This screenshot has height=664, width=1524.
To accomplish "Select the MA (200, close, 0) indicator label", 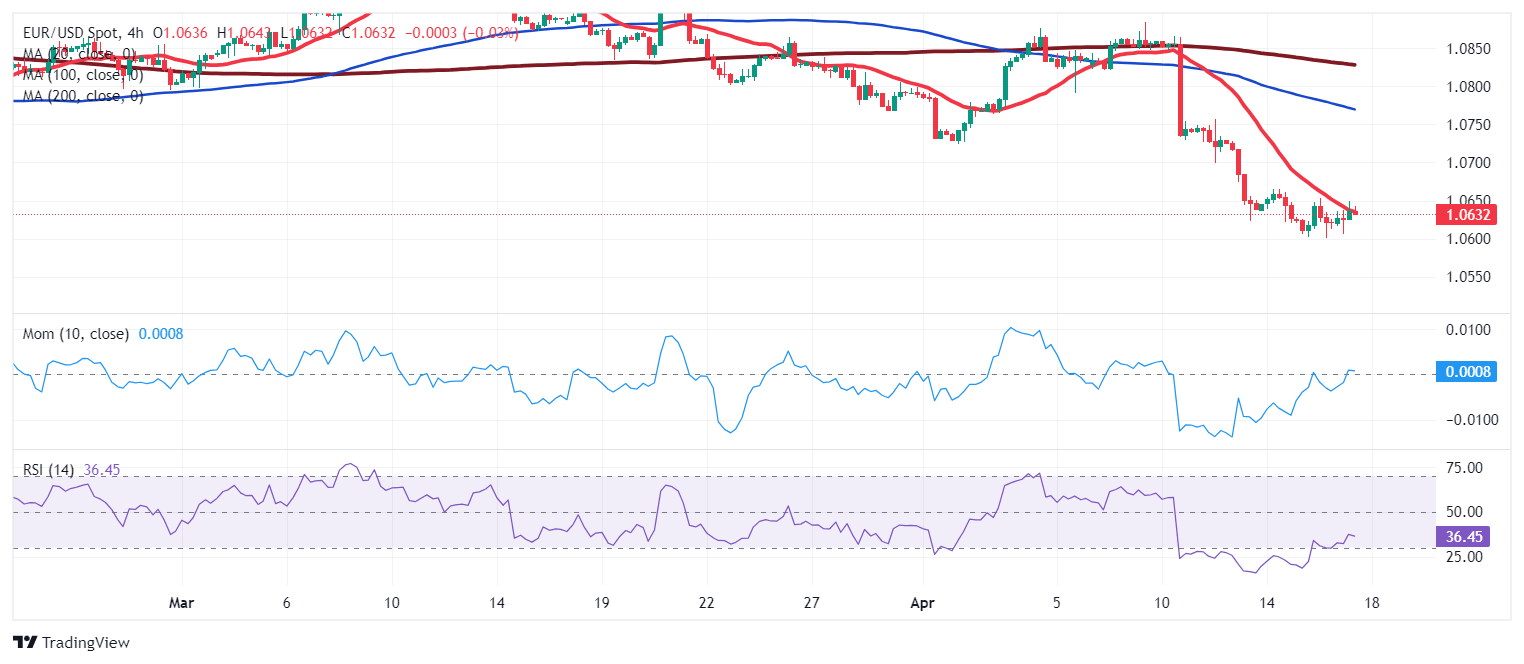I will [x=82, y=96].
